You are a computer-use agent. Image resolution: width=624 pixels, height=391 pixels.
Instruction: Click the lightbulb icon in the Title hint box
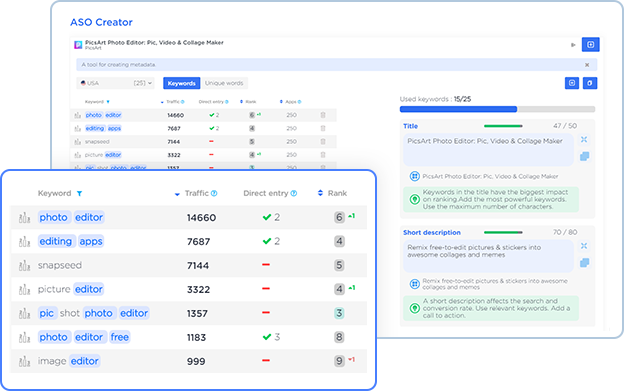[414, 199]
